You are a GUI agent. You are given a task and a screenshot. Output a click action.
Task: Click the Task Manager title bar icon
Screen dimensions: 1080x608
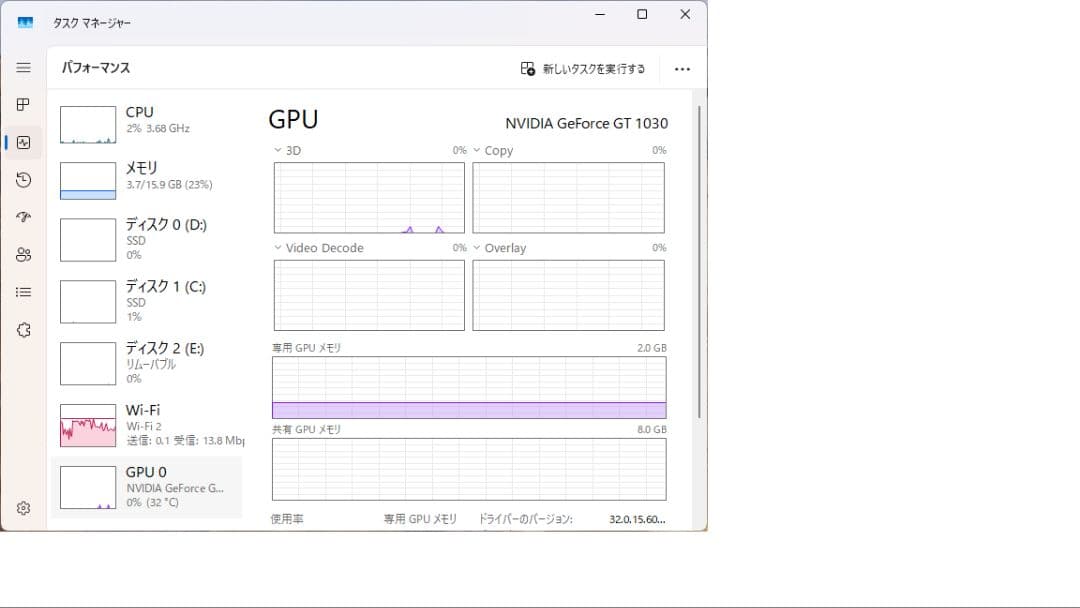click(x=24, y=20)
